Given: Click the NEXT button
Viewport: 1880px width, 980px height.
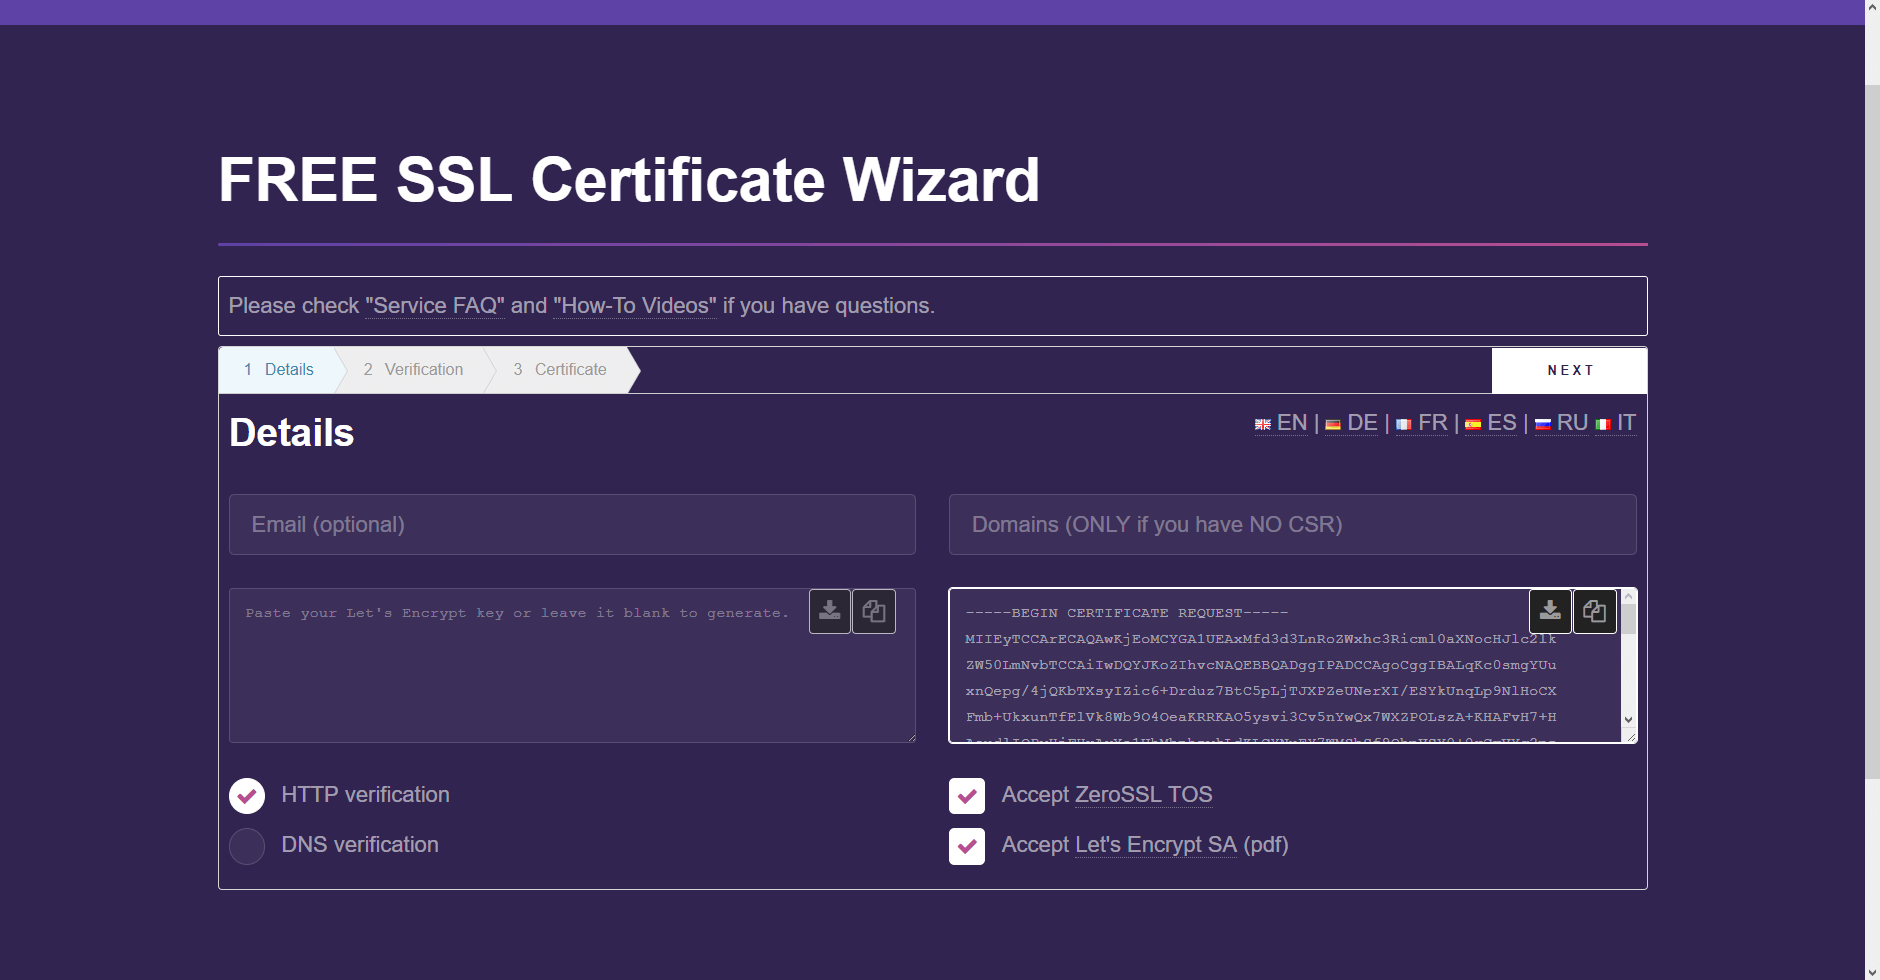Looking at the screenshot, I should (x=1569, y=370).
